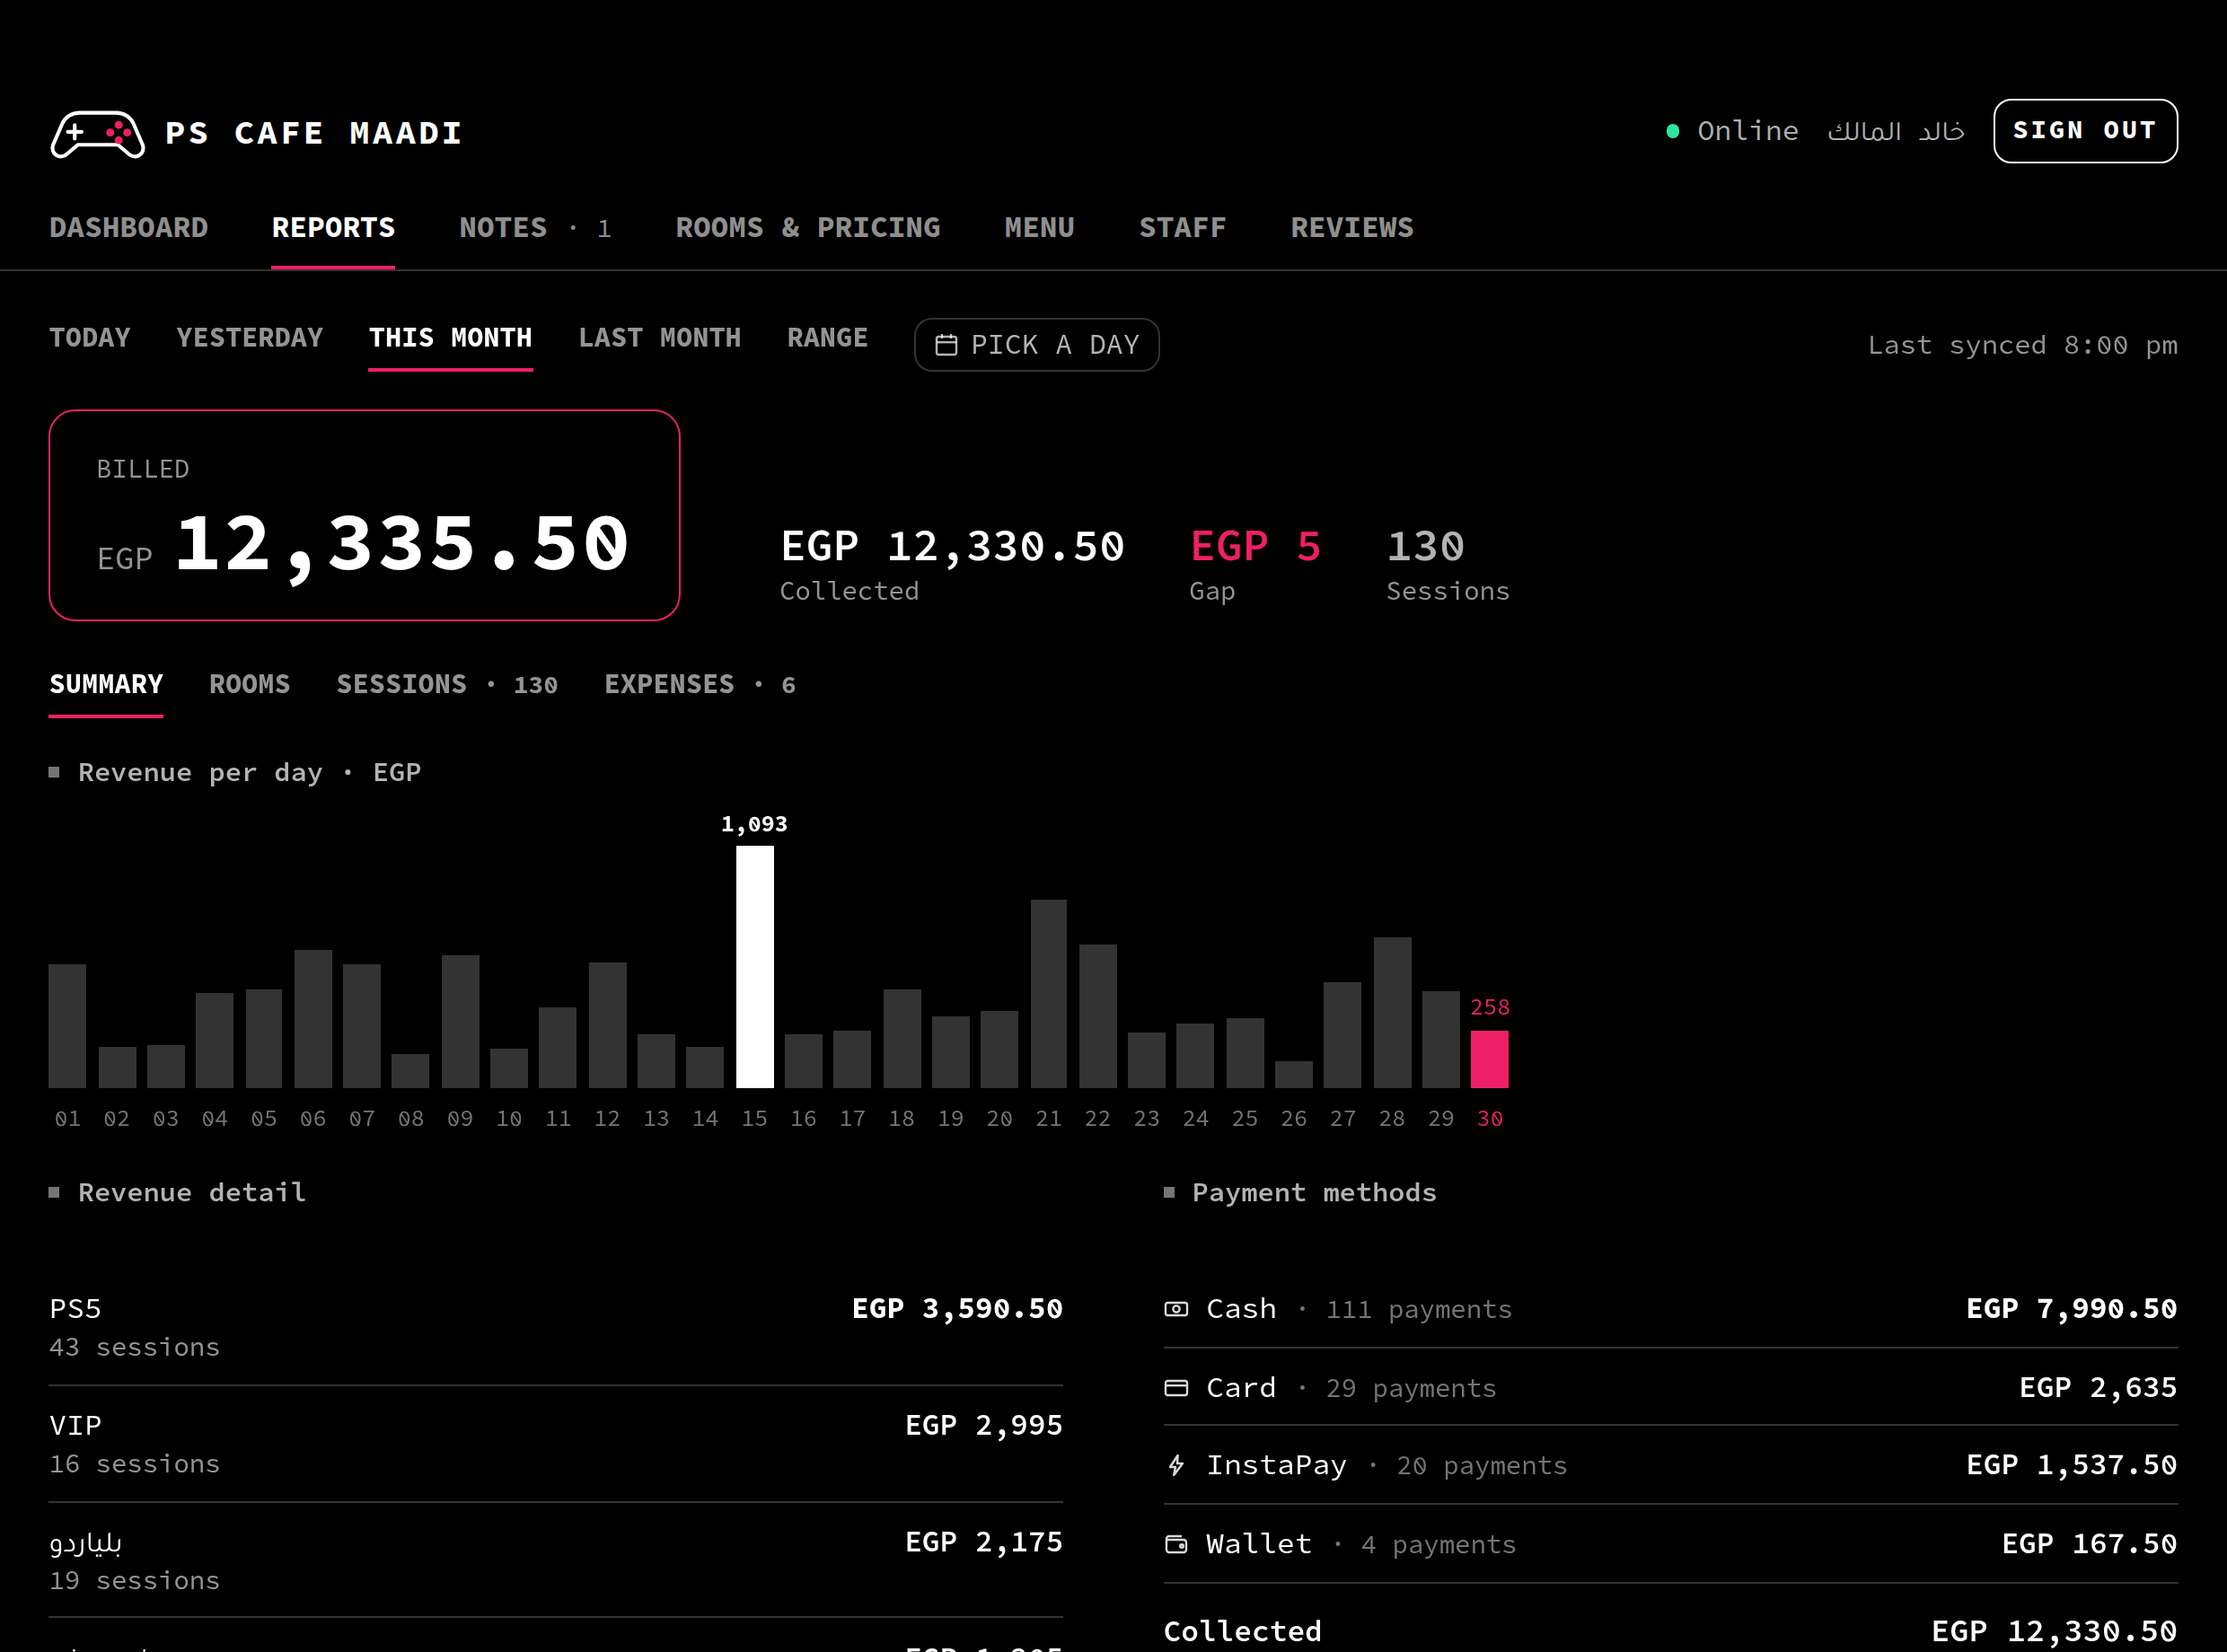The height and width of the screenshot is (1652, 2227).
Task: Open the Expenses 6 sub-tab
Action: pos(700,685)
